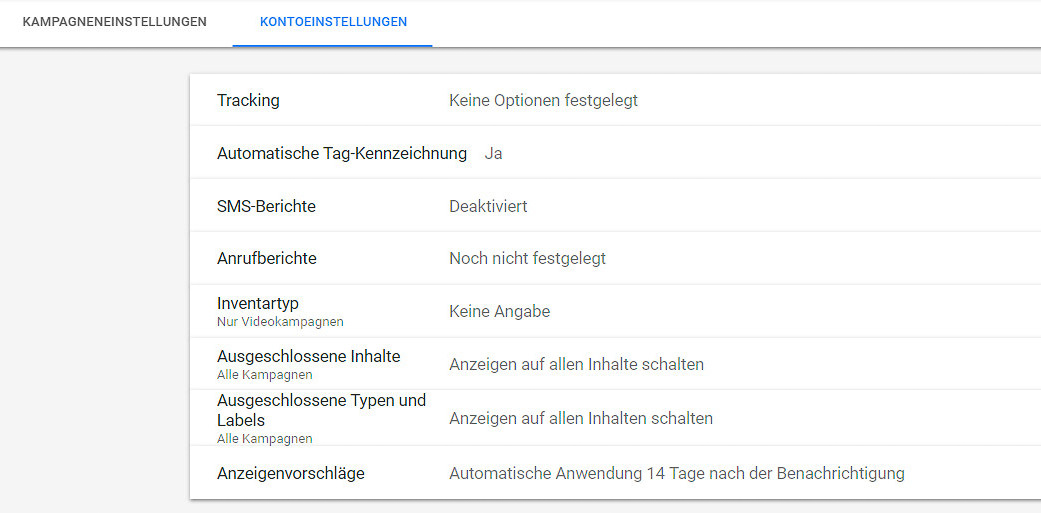Click 'Keine Optionen festgelegt' tracking value
Viewport: 1041px width, 513px height.
click(543, 100)
